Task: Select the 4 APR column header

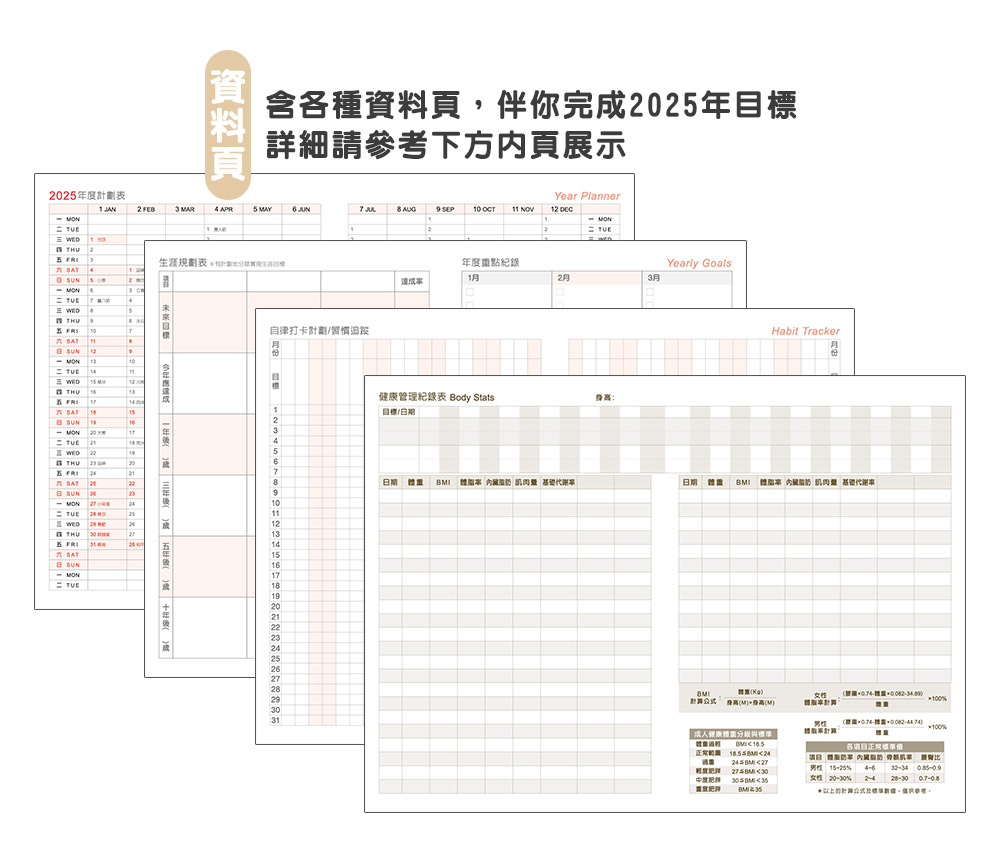Action: coord(224,209)
